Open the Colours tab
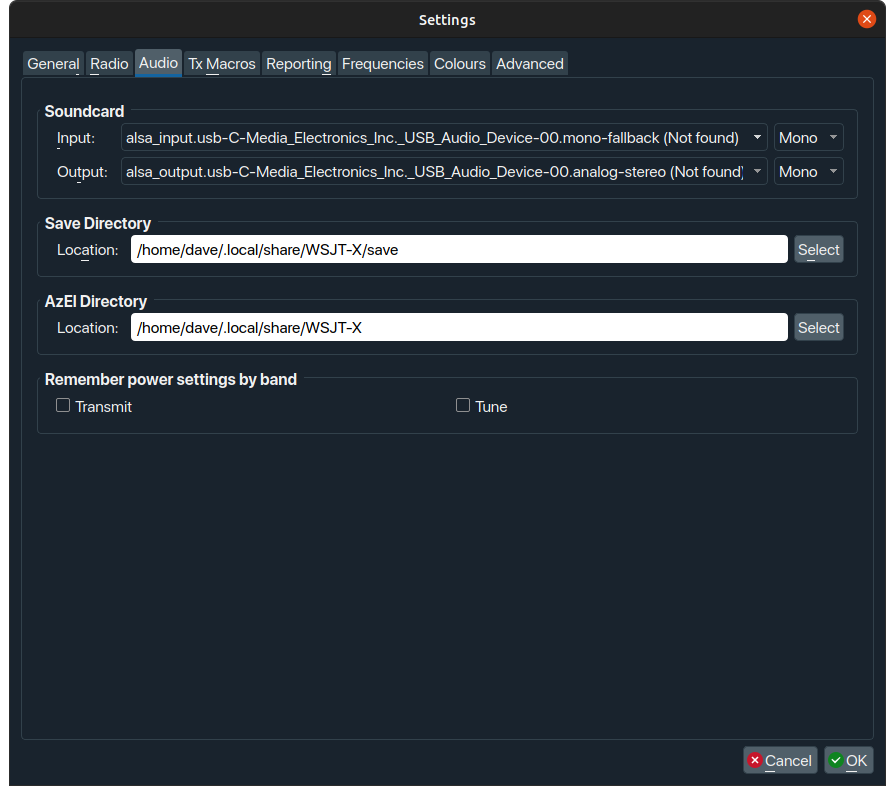The height and width of the screenshot is (795, 895). pyautogui.click(x=459, y=63)
